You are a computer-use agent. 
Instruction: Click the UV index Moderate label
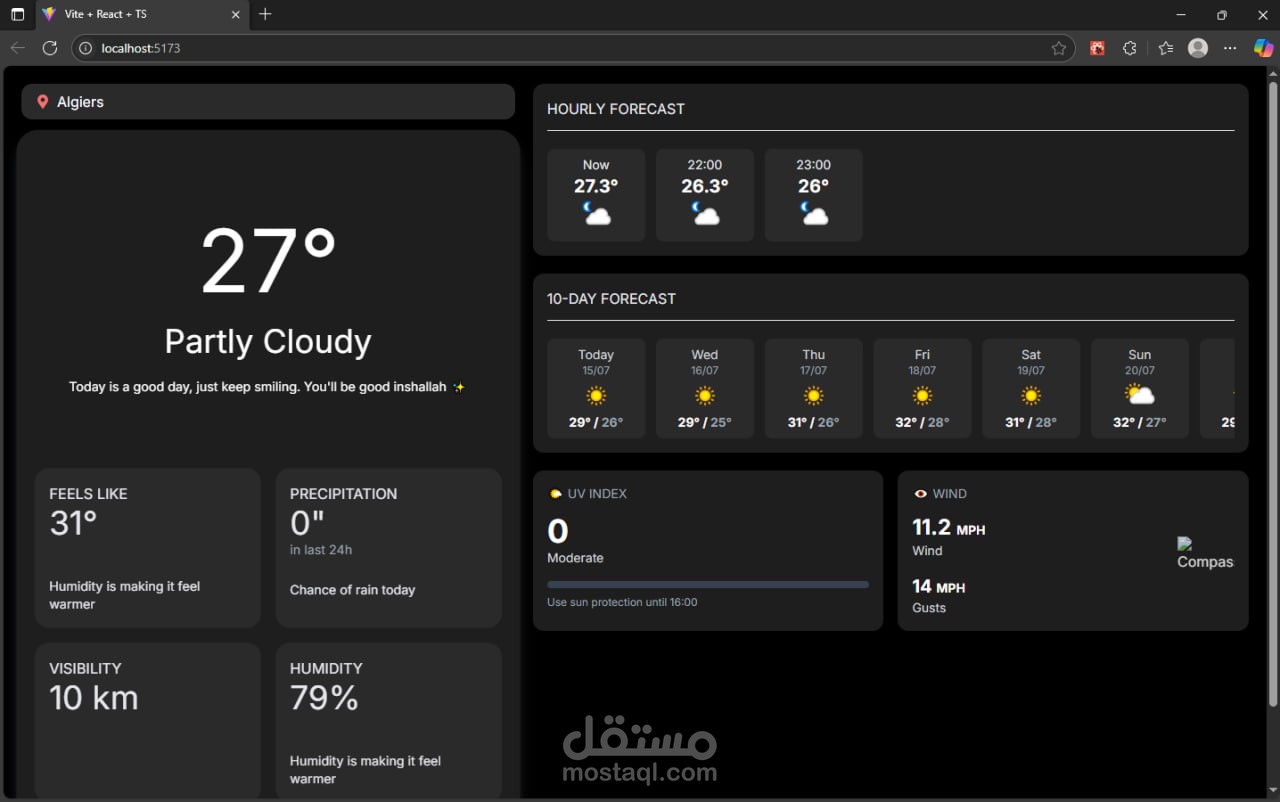[x=575, y=558]
